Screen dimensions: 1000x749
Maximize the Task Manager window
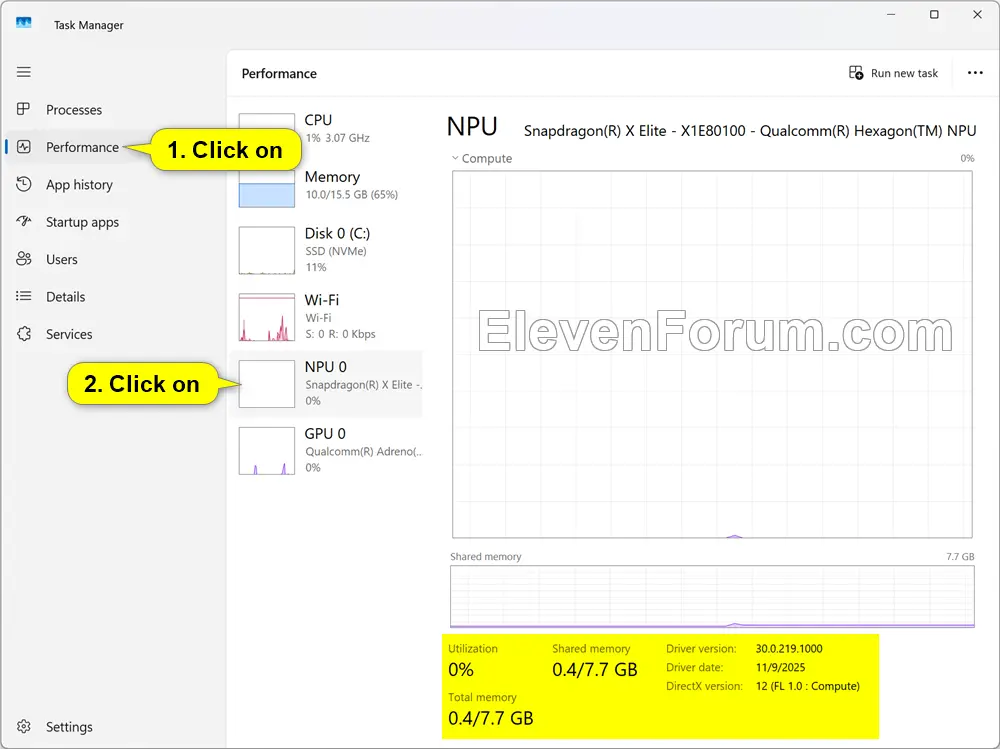(934, 14)
